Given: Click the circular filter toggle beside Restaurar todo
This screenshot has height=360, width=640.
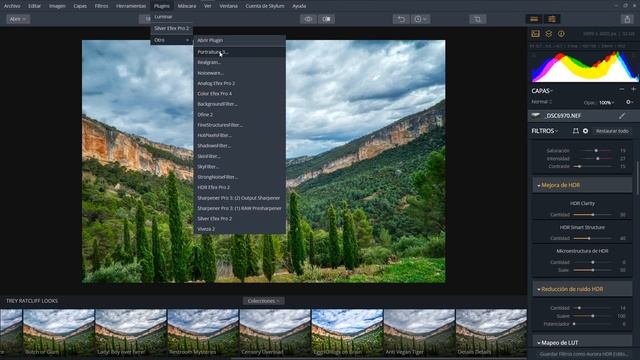Looking at the screenshot, I should click(x=585, y=131).
